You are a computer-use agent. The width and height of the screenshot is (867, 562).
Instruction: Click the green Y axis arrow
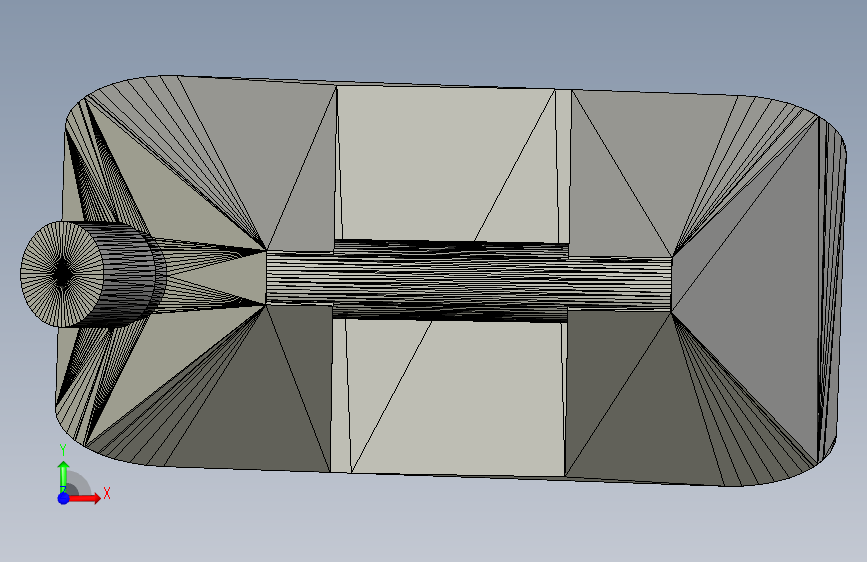pos(64,476)
